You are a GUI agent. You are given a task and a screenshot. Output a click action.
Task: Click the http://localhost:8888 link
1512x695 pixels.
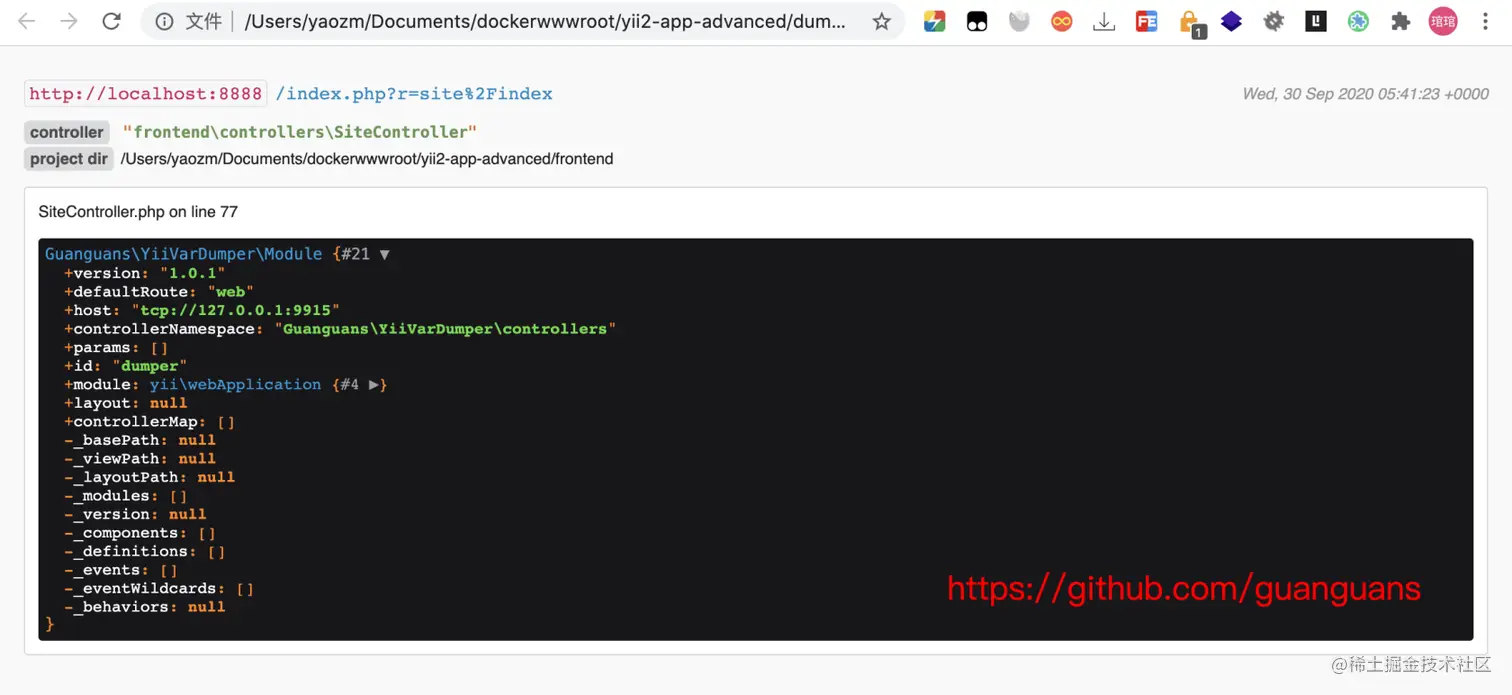click(x=144, y=93)
